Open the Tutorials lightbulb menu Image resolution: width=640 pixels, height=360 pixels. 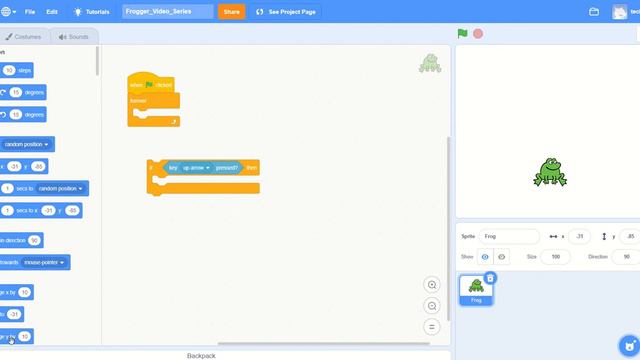[x=91, y=12]
